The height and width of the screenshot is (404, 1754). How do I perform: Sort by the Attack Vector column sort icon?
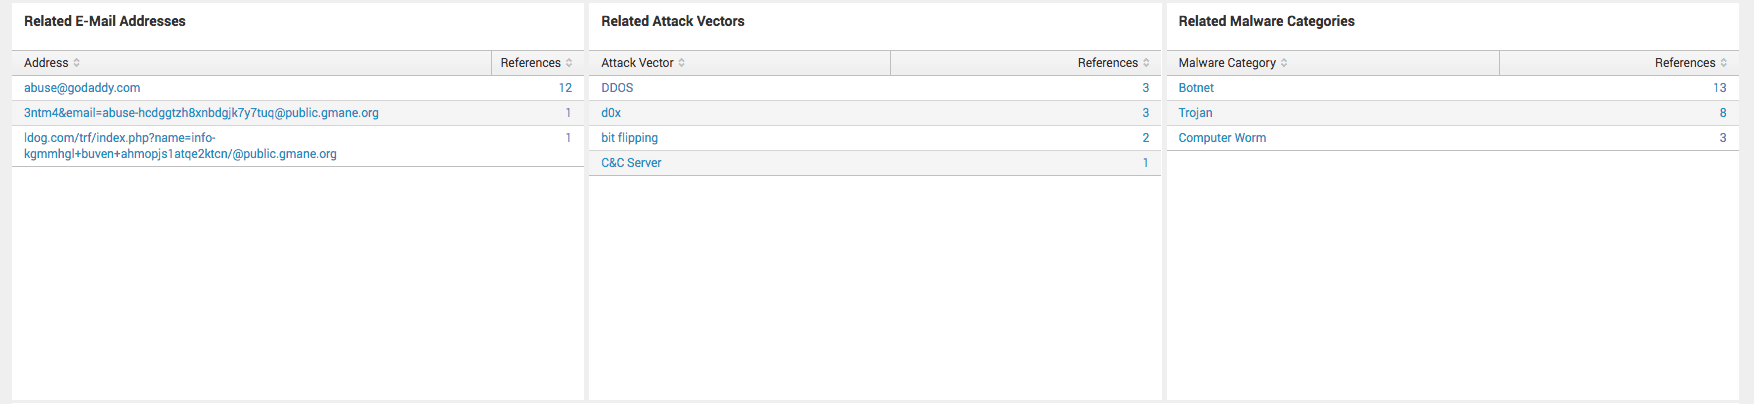click(682, 63)
